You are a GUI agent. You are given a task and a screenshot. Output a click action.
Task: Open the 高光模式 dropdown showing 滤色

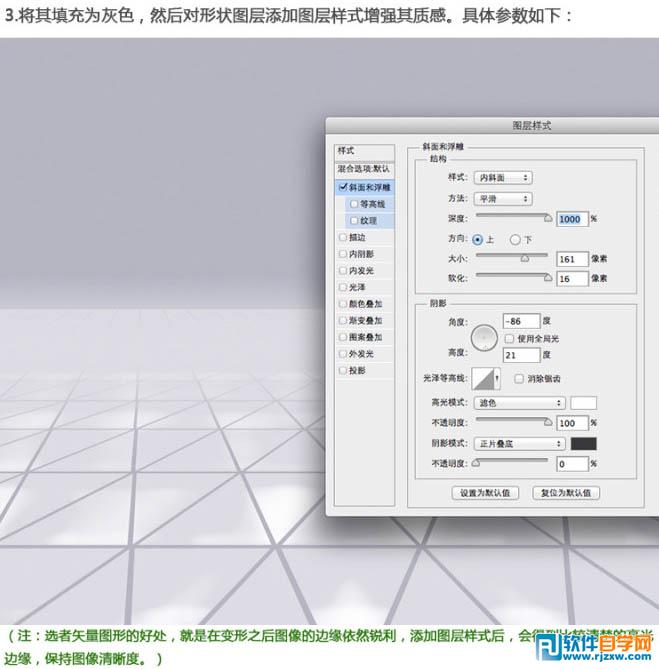pyautogui.click(x=520, y=403)
